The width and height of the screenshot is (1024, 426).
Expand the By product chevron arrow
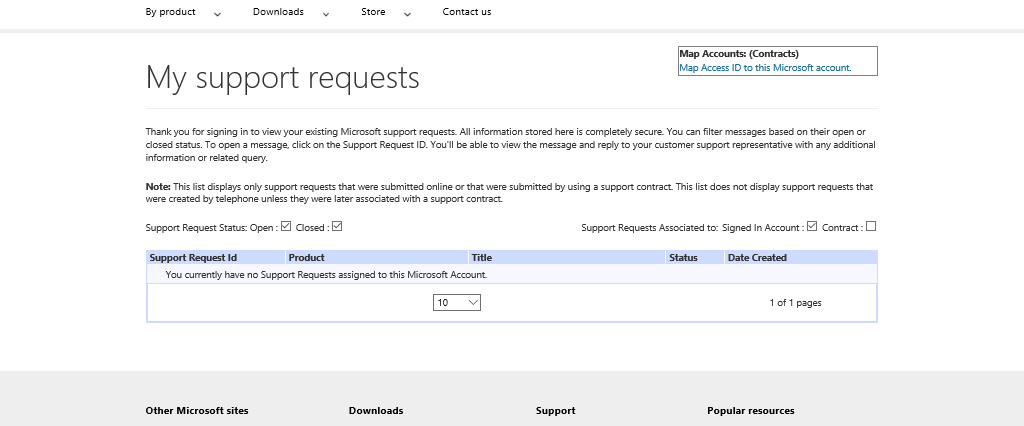pos(218,14)
